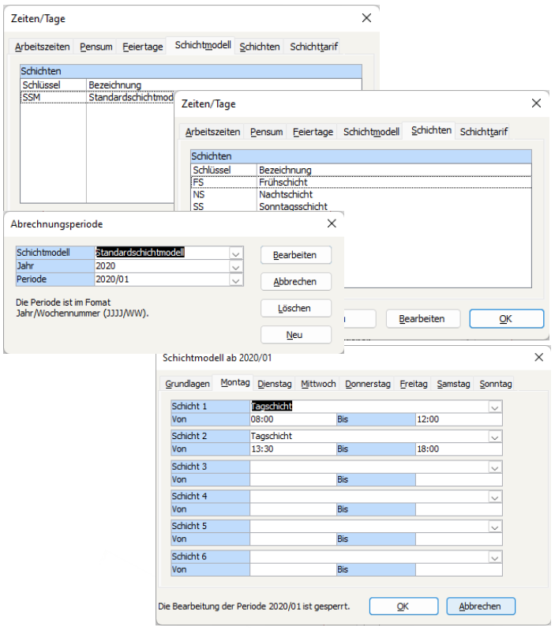Screen dimensions: 555x631
Task: Click Abbrechen in the Schichtmodell window
Action: point(481,606)
